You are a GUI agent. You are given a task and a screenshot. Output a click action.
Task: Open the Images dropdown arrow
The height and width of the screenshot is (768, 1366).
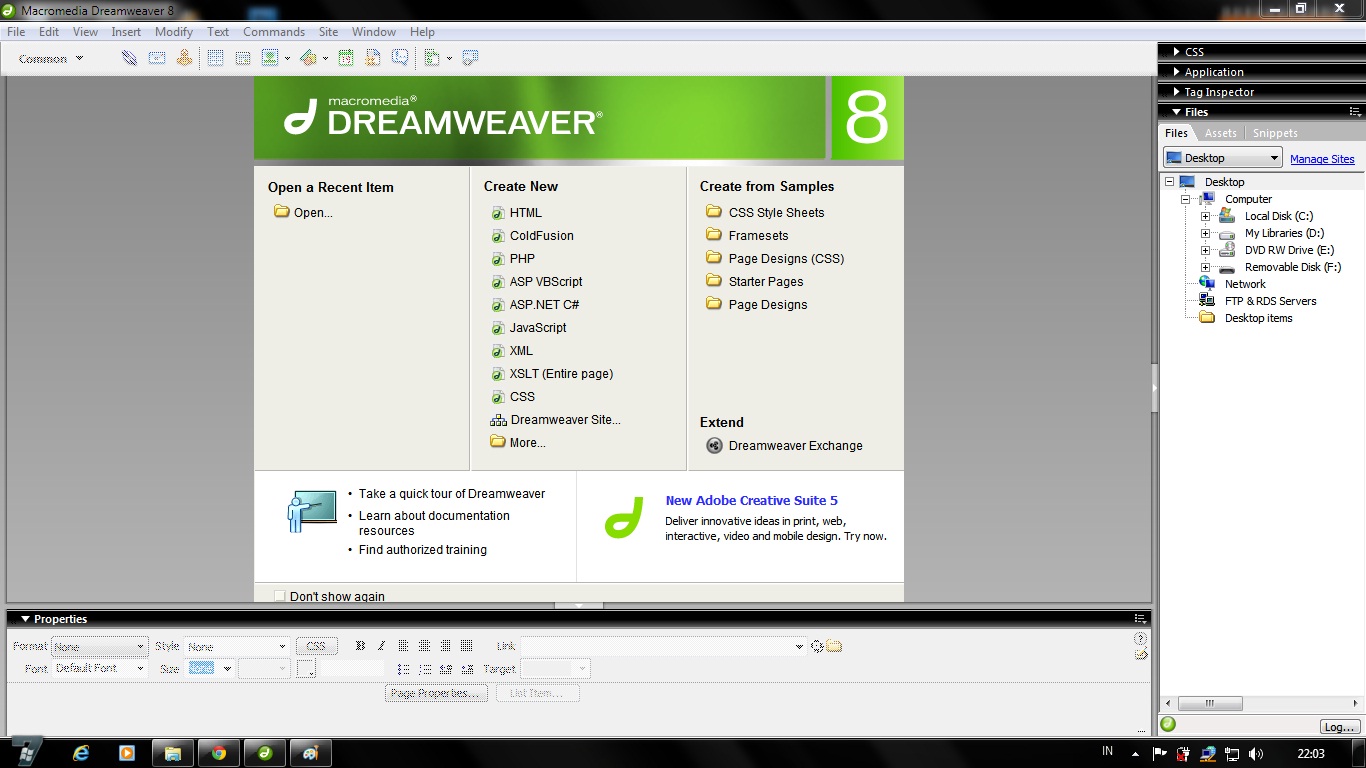[x=287, y=58]
